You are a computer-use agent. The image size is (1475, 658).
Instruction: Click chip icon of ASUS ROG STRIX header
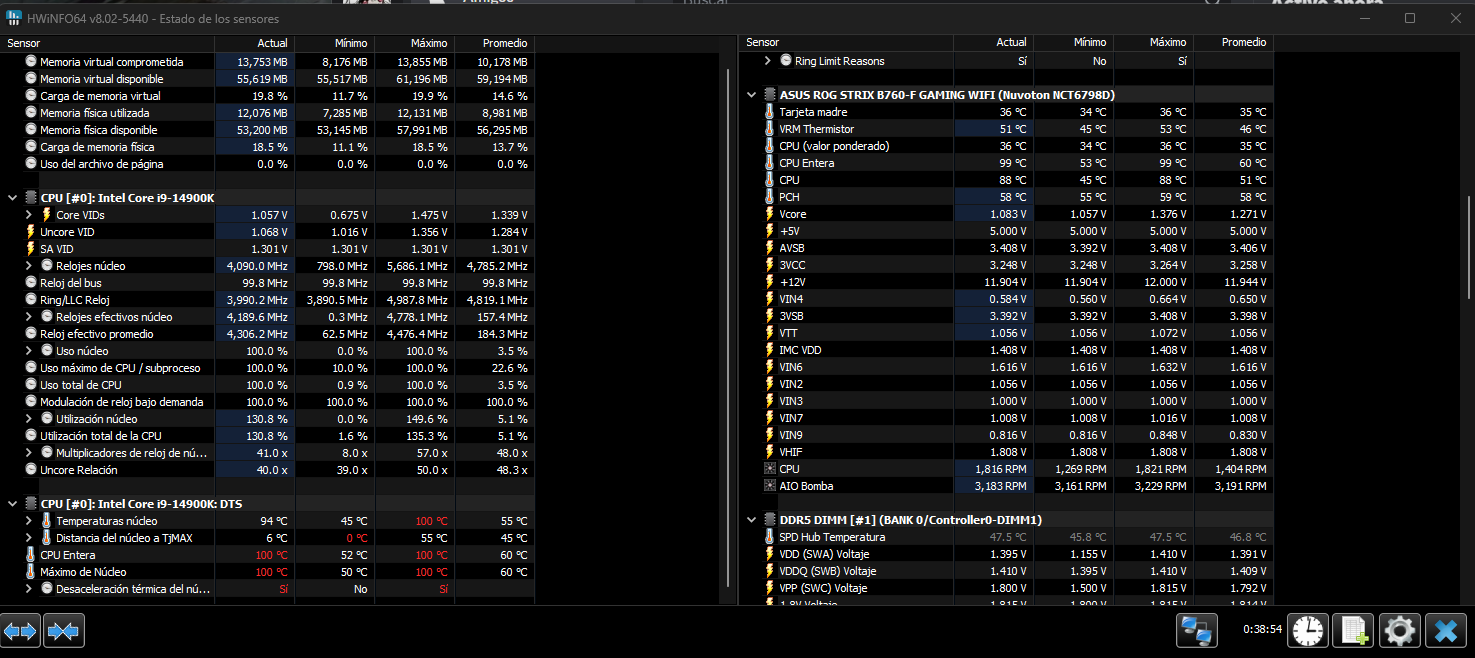coord(769,95)
